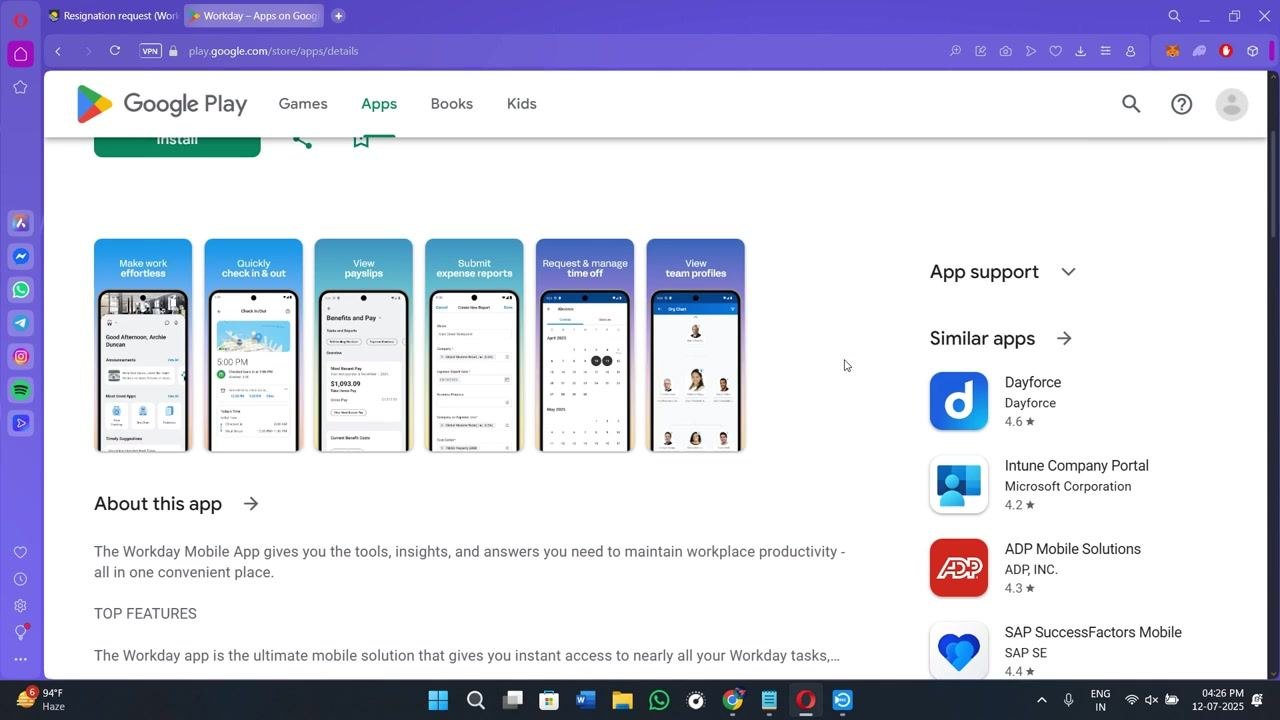The image size is (1280, 720).
Task: Add the Workday app to the wishlist
Action: (x=361, y=141)
